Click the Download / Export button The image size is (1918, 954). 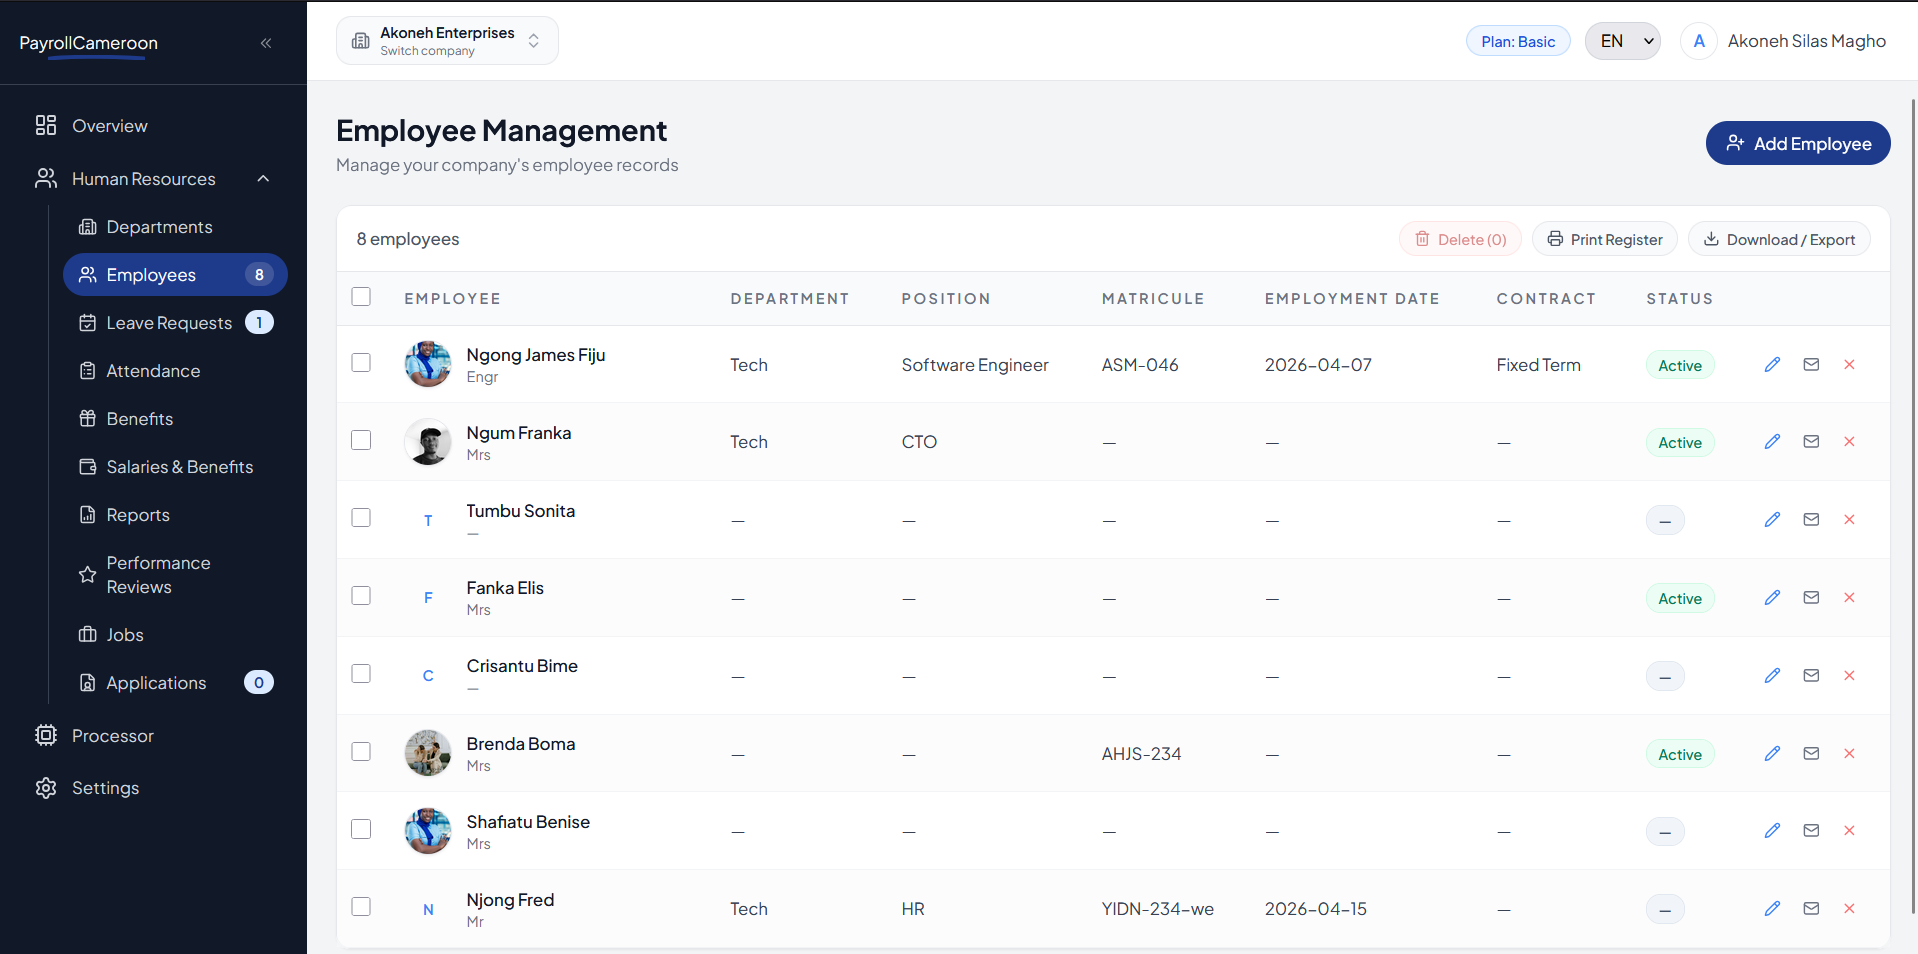1779,240
